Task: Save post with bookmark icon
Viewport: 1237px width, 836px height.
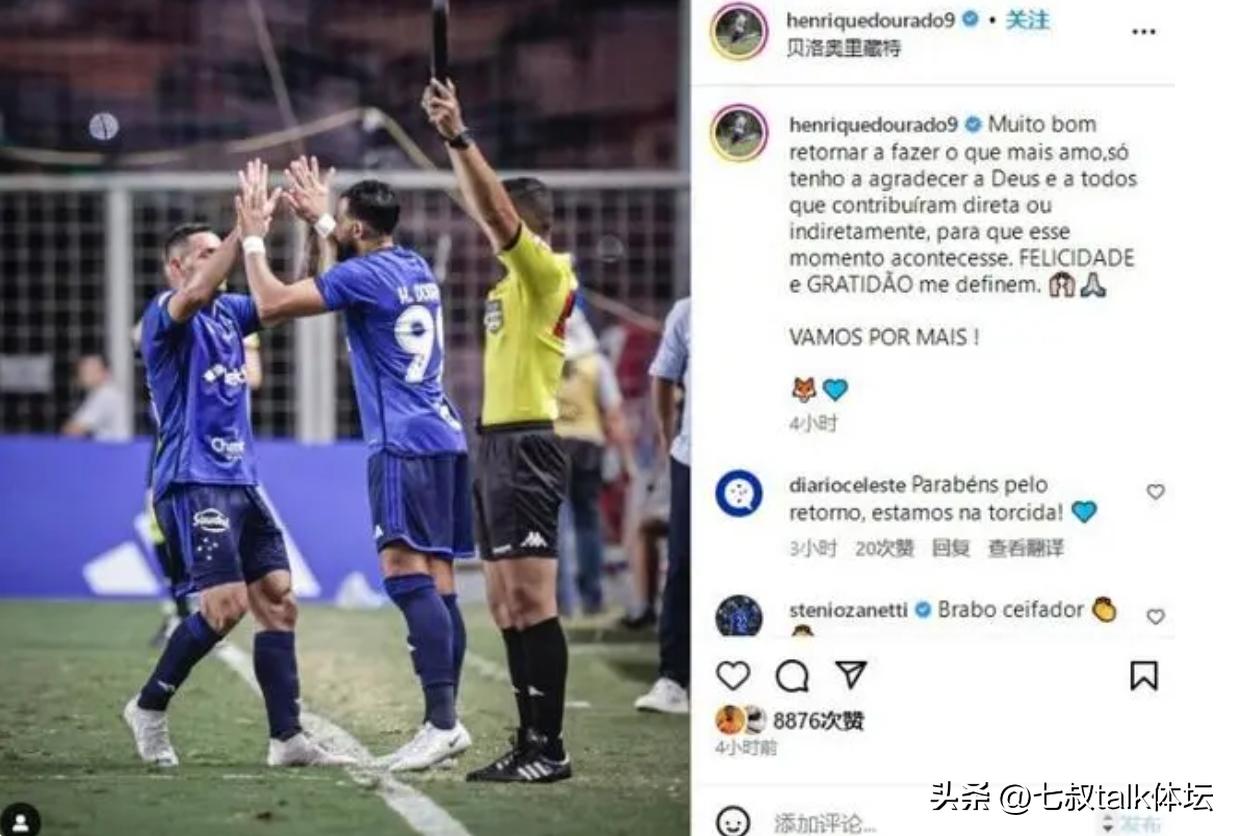Action: pos(1144,676)
